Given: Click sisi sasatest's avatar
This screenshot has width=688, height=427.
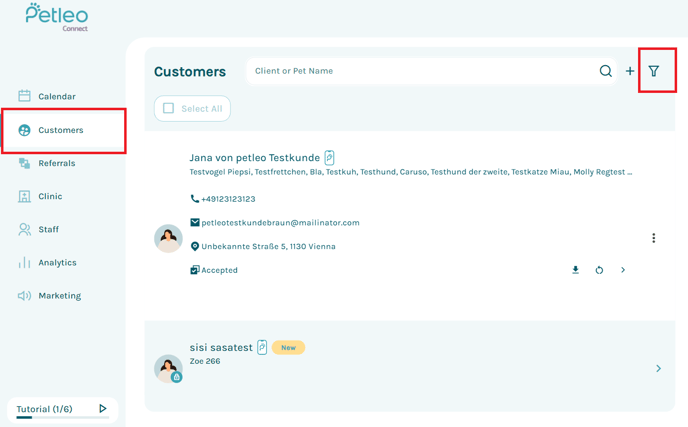Looking at the screenshot, I should [x=168, y=369].
